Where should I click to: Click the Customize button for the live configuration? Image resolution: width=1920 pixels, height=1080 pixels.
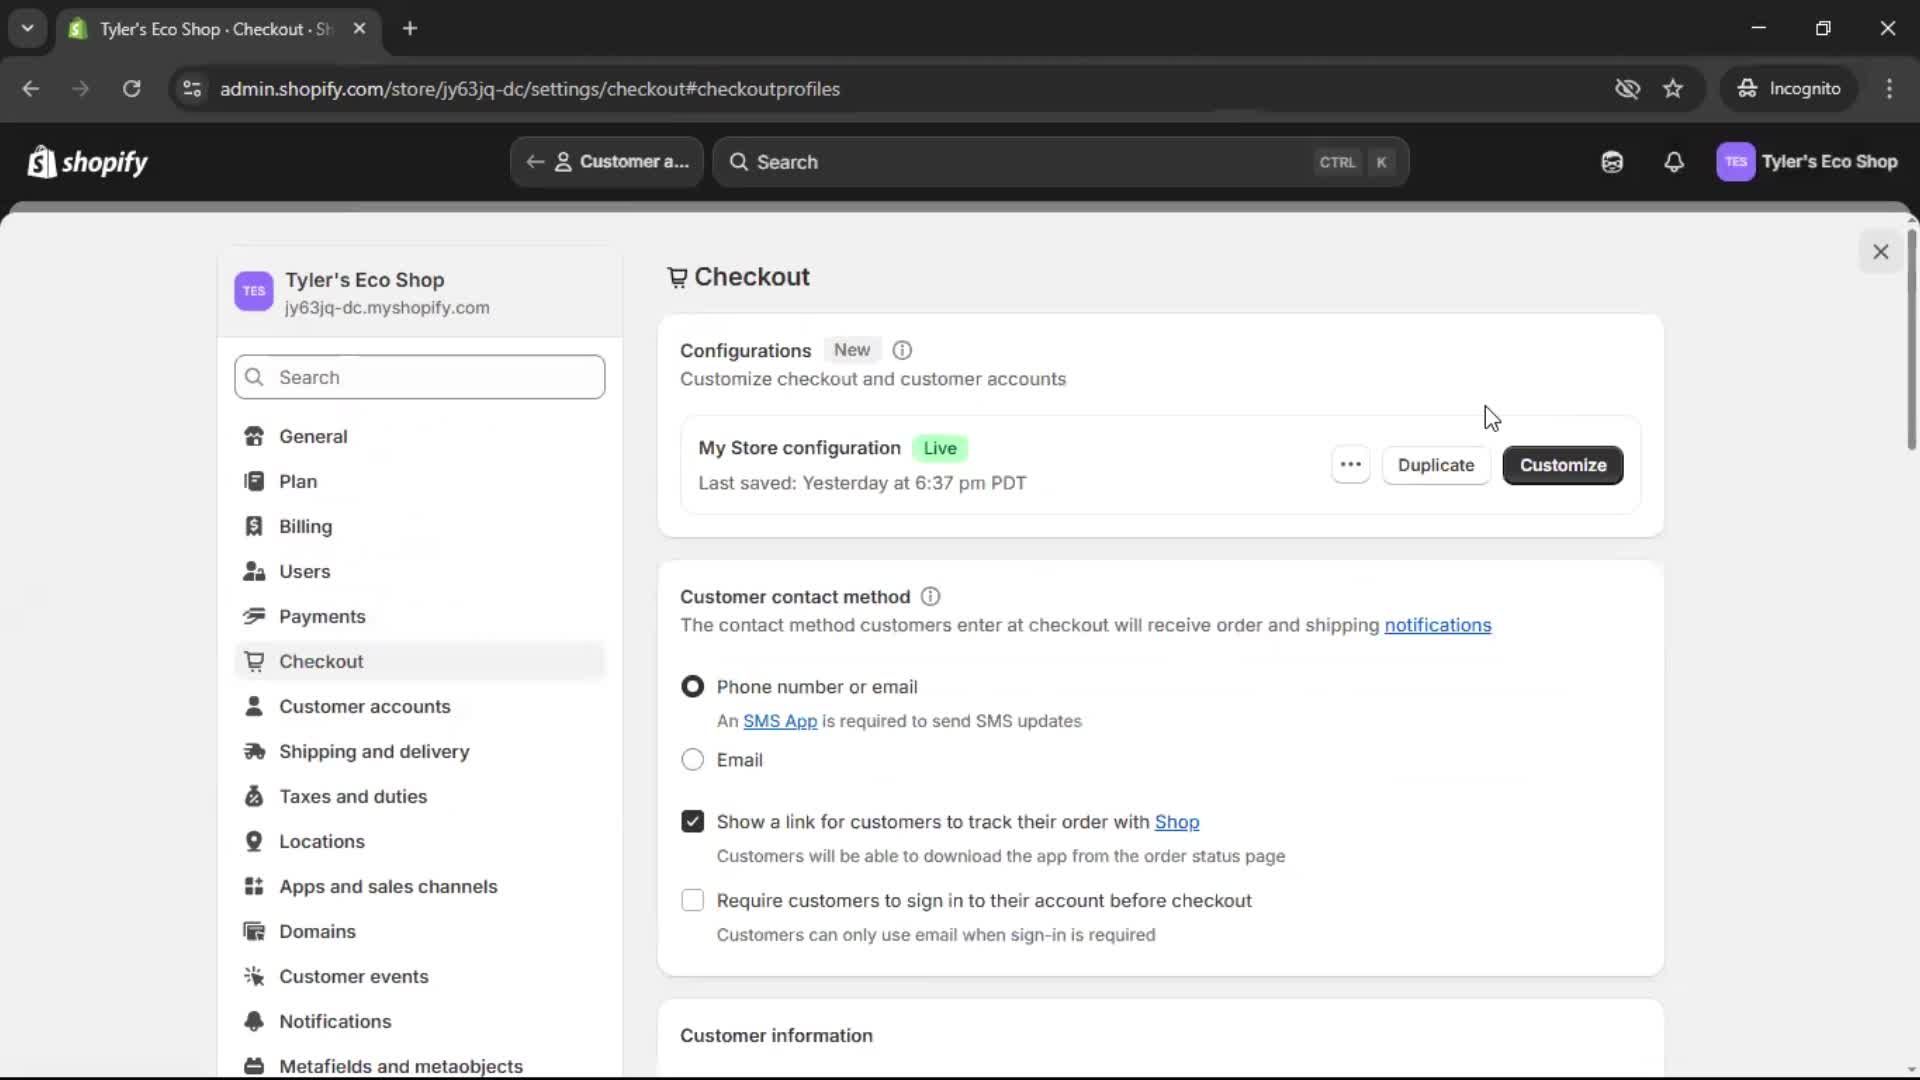tap(1562, 465)
